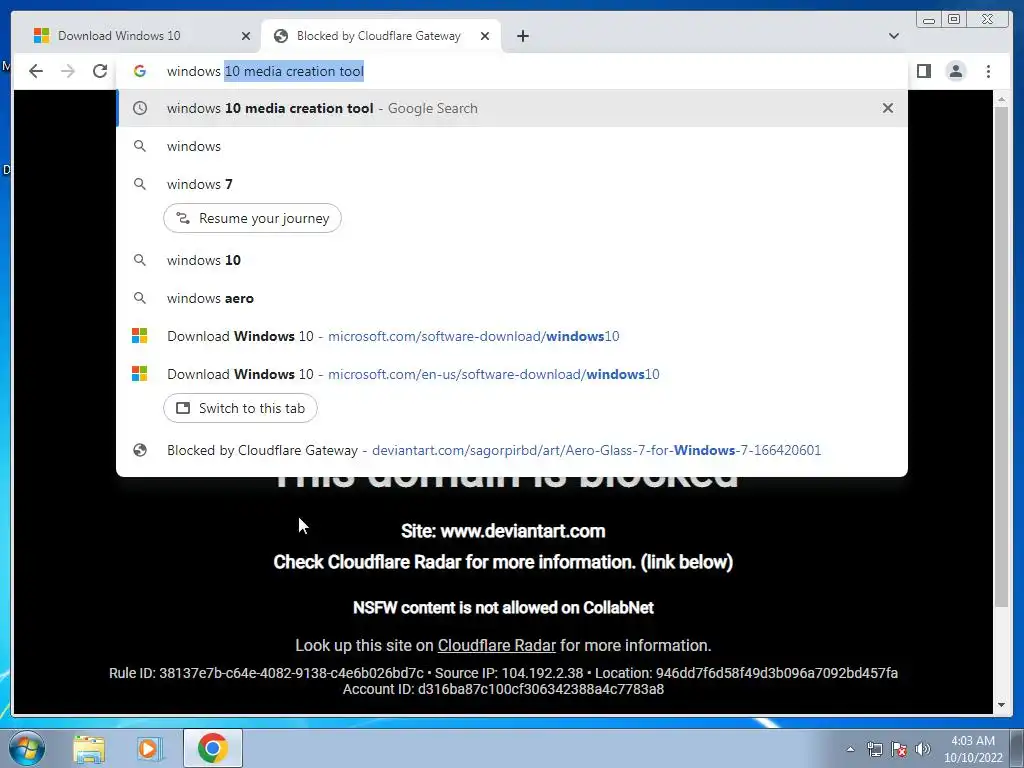Click the Resume your journey chip
1024x768 pixels.
click(x=252, y=218)
